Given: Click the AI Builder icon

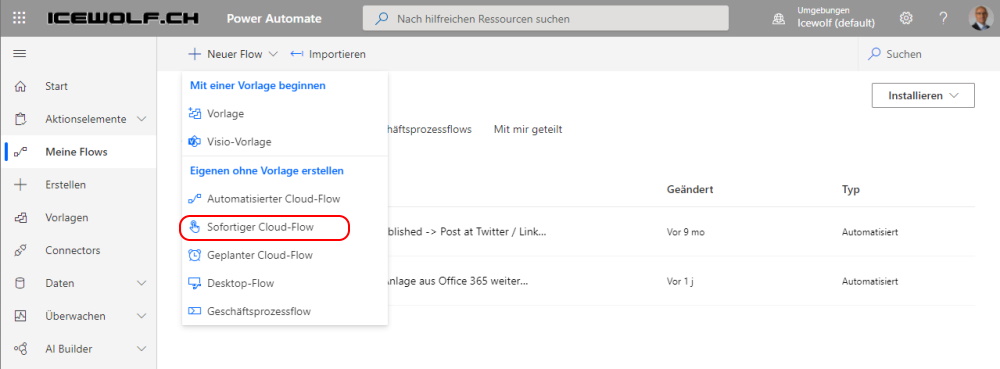Looking at the screenshot, I should (x=20, y=349).
